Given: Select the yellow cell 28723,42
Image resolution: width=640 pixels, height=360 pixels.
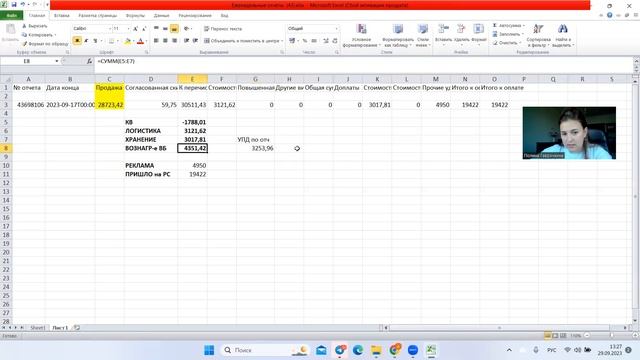Looking at the screenshot, I should 110,105.
